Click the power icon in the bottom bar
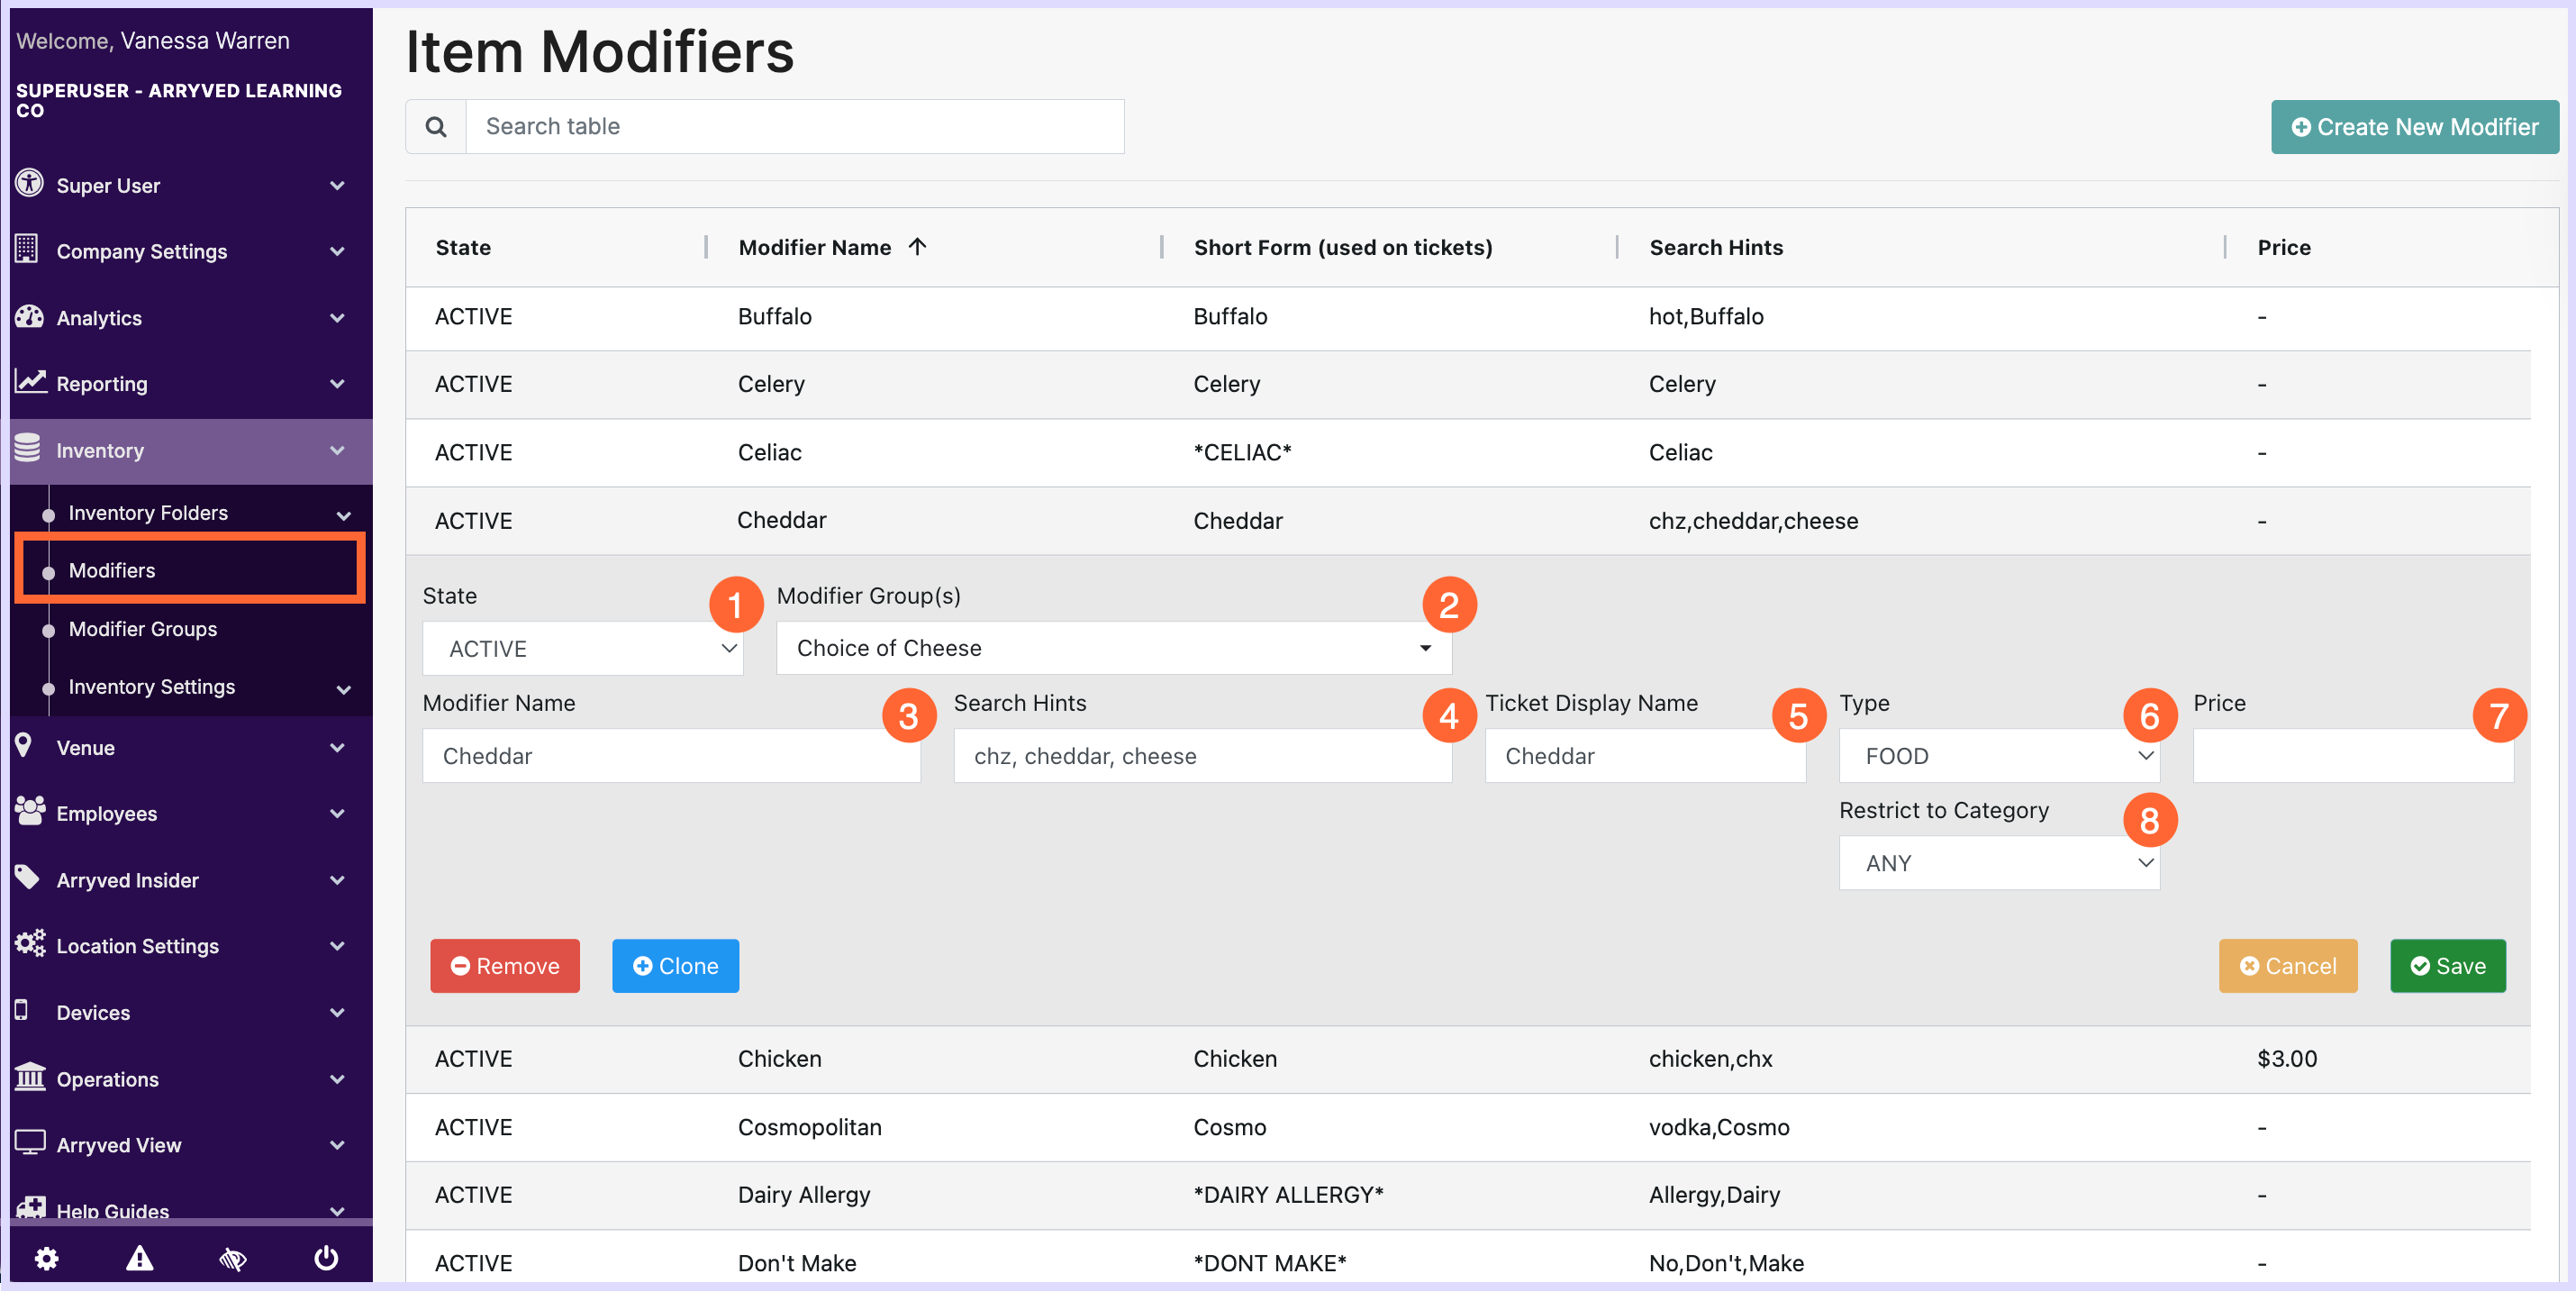2576x1292 pixels. click(x=326, y=1258)
